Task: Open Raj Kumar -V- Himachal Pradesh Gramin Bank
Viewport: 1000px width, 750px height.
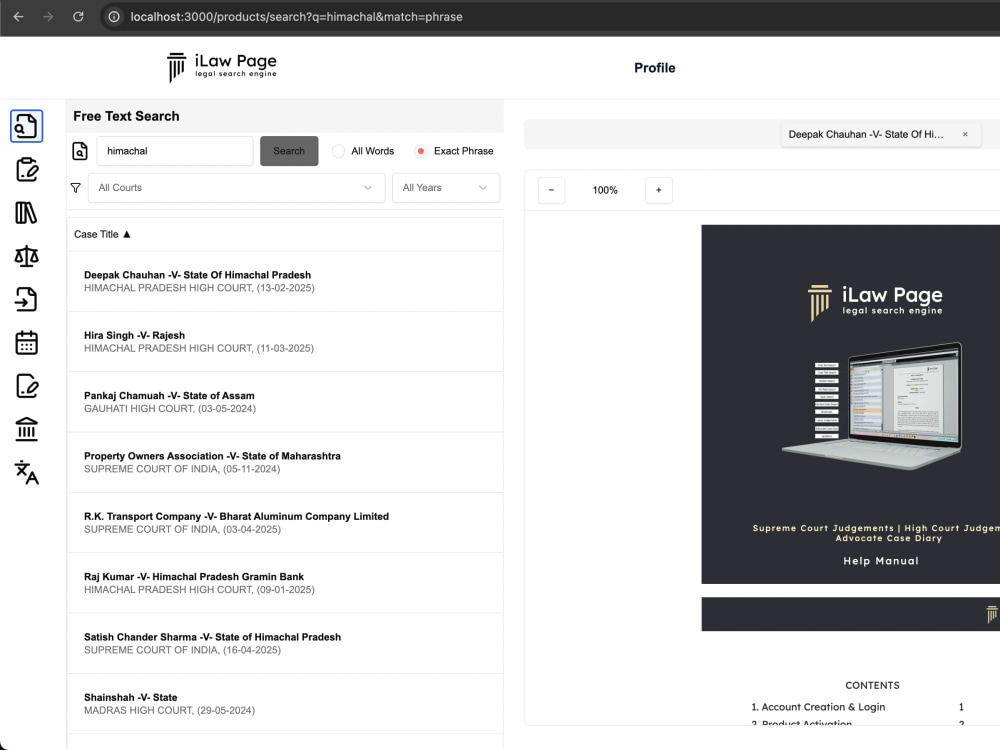Action: 284,583
